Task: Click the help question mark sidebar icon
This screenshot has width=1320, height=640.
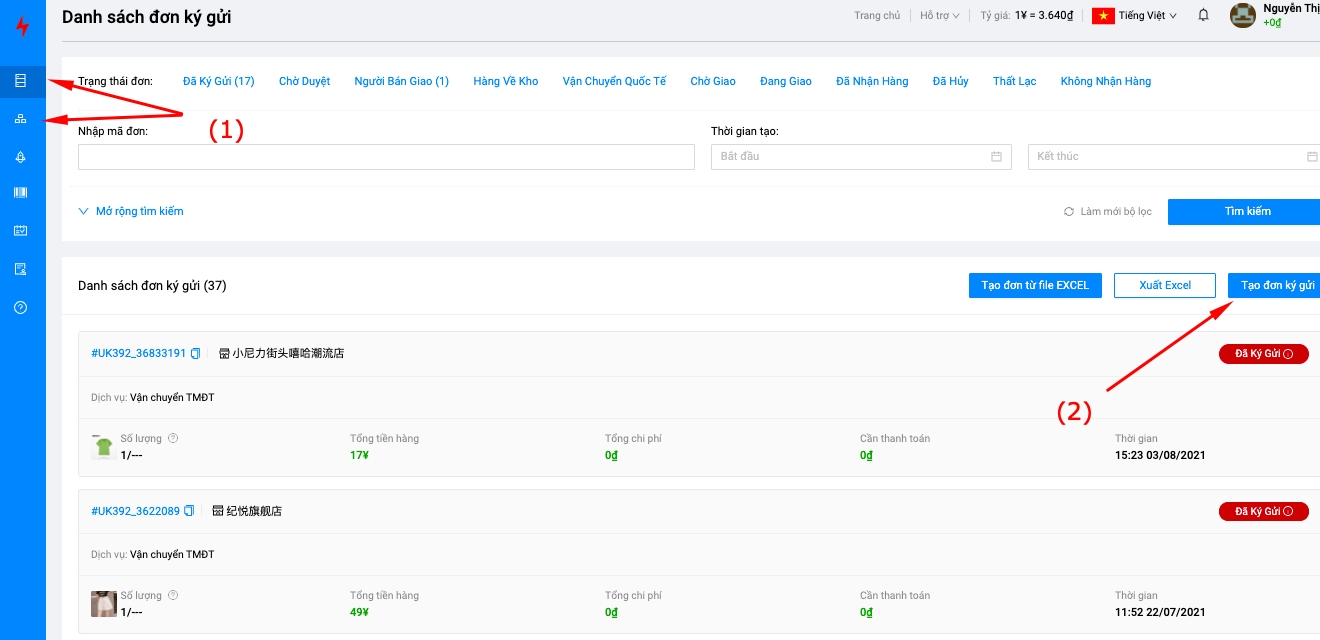Action: (x=21, y=307)
